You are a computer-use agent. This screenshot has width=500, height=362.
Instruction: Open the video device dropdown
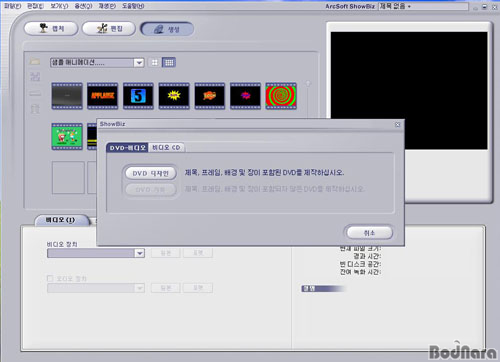(x=140, y=253)
